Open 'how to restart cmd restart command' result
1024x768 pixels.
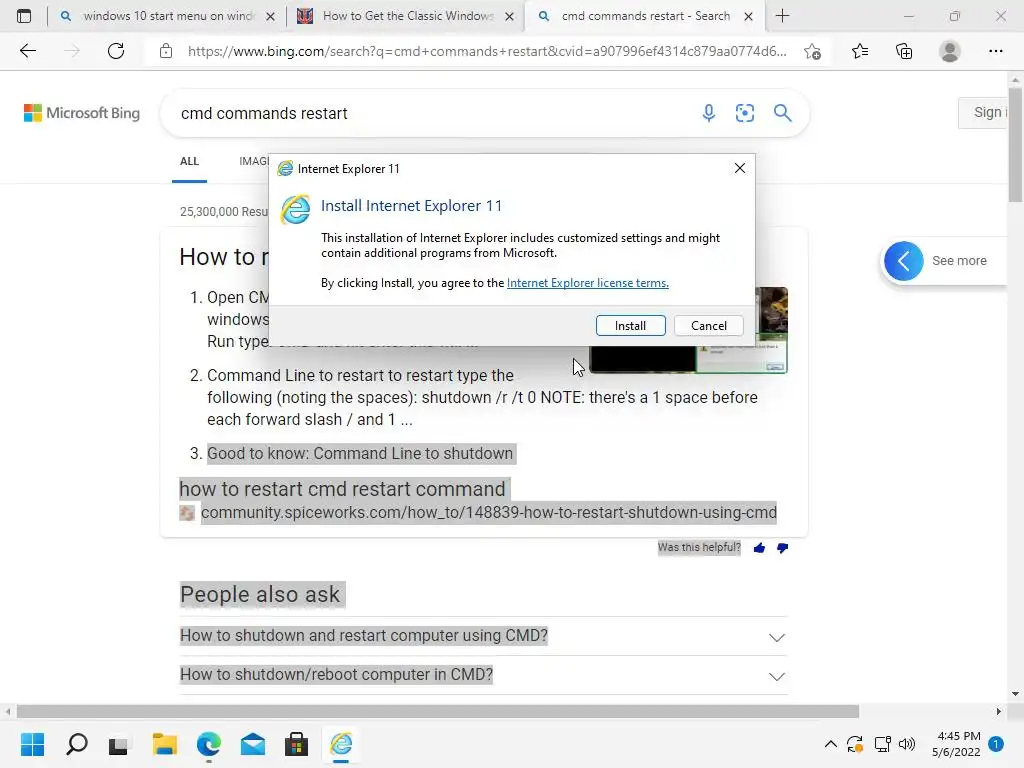click(x=342, y=489)
